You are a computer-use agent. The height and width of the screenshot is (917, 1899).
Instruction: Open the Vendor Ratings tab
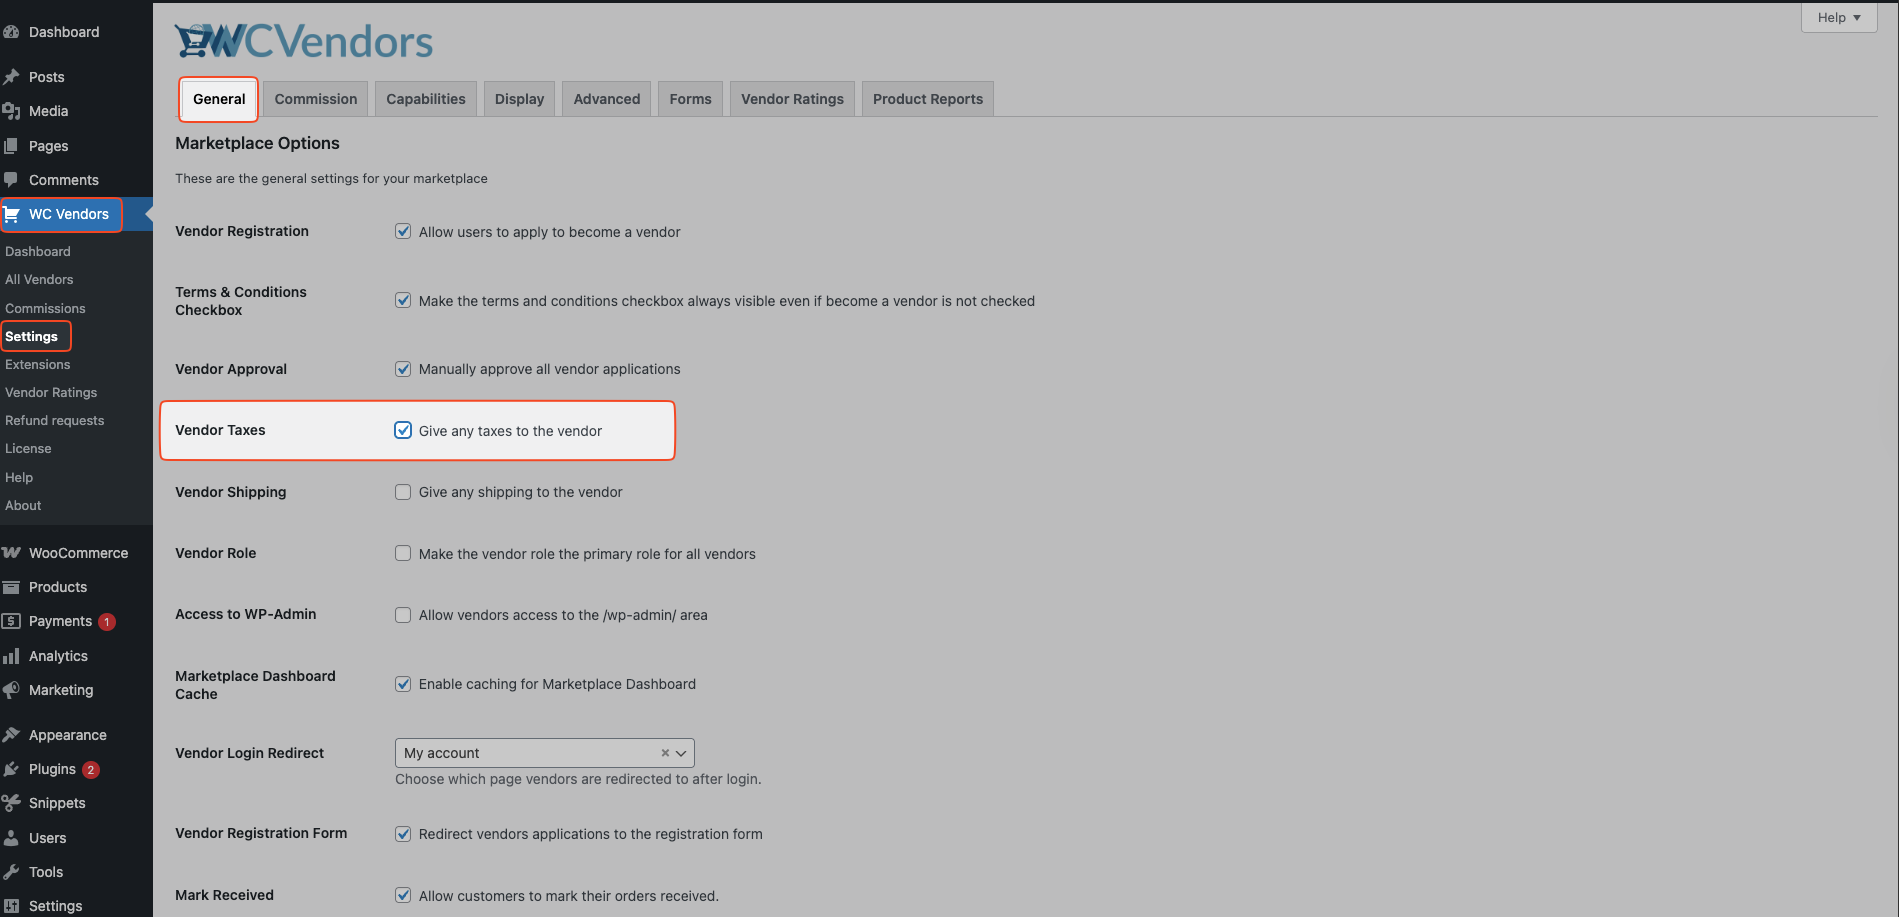pyautogui.click(x=792, y=99)
